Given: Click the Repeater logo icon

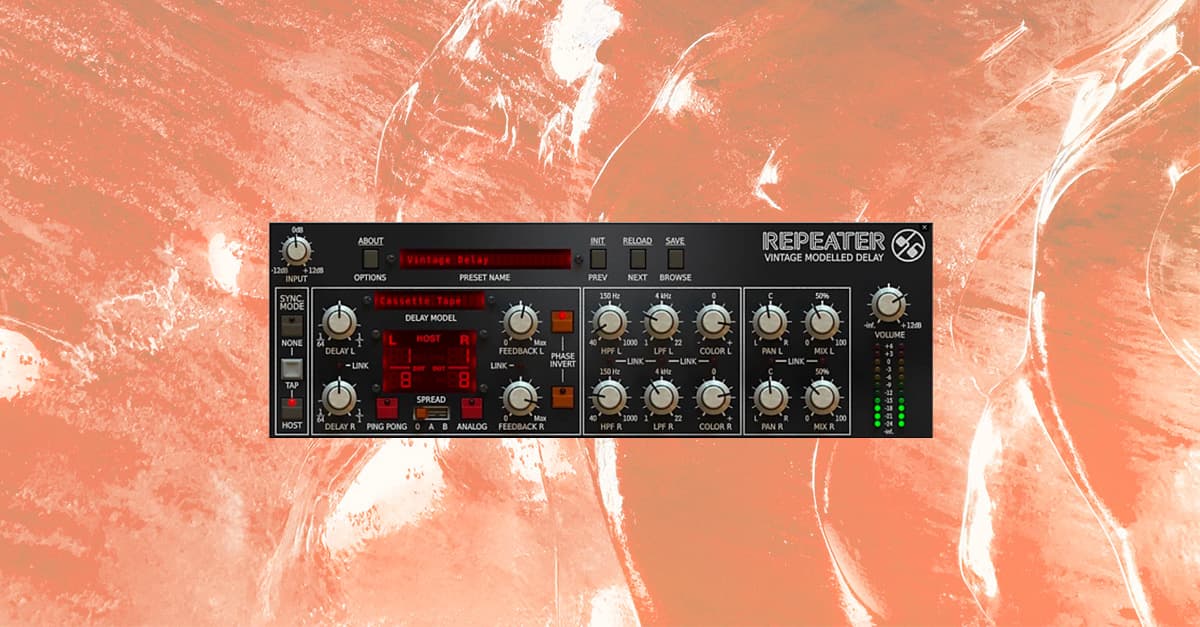Looking at the screenshot, I should point(908,243).
